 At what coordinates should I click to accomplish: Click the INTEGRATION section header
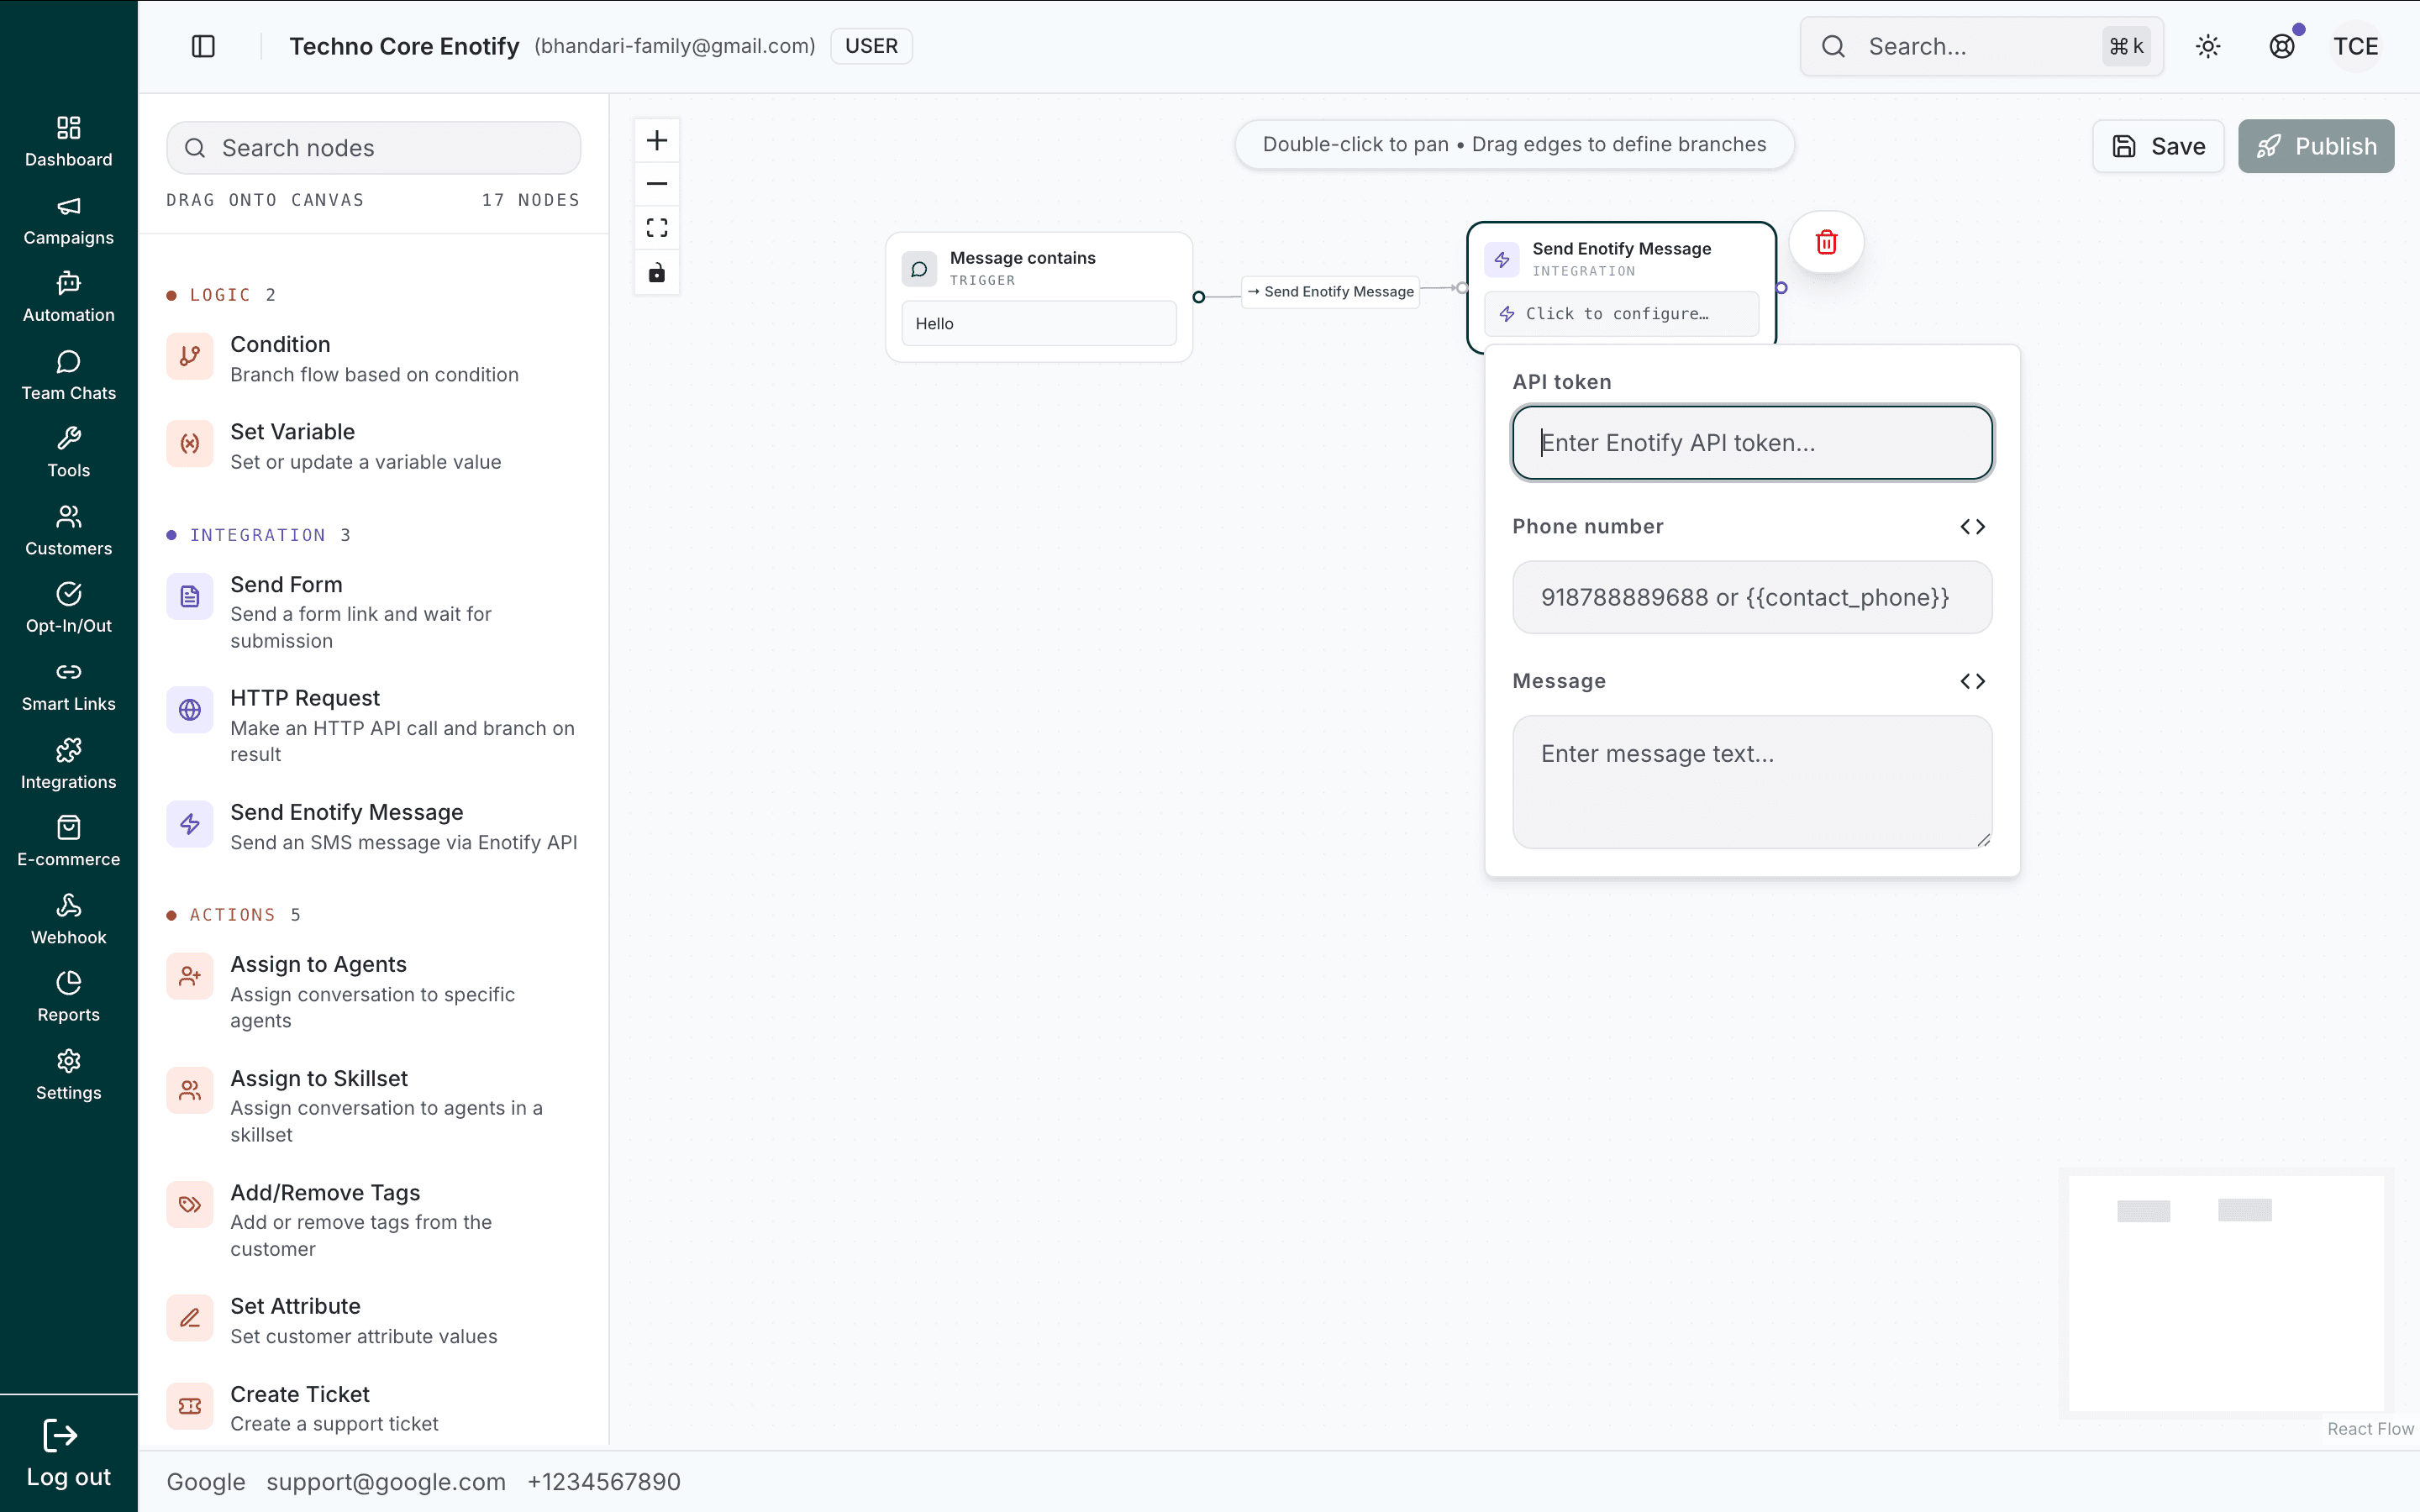tap(258, 535)
